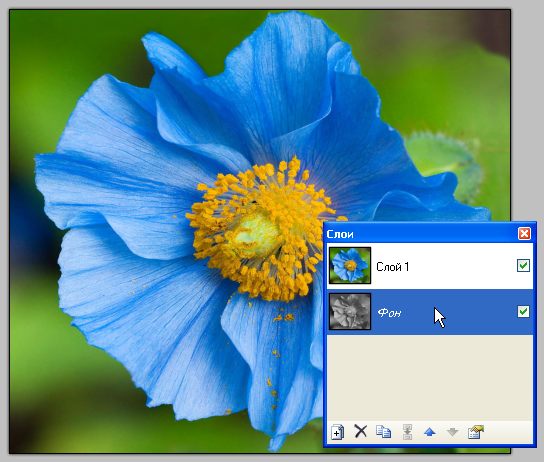Image resolution: width=544 pixels, height=462 pixels.
Task: Select the Слой 1 layer row
Action: pyautogui.click(x=430, y=266)
